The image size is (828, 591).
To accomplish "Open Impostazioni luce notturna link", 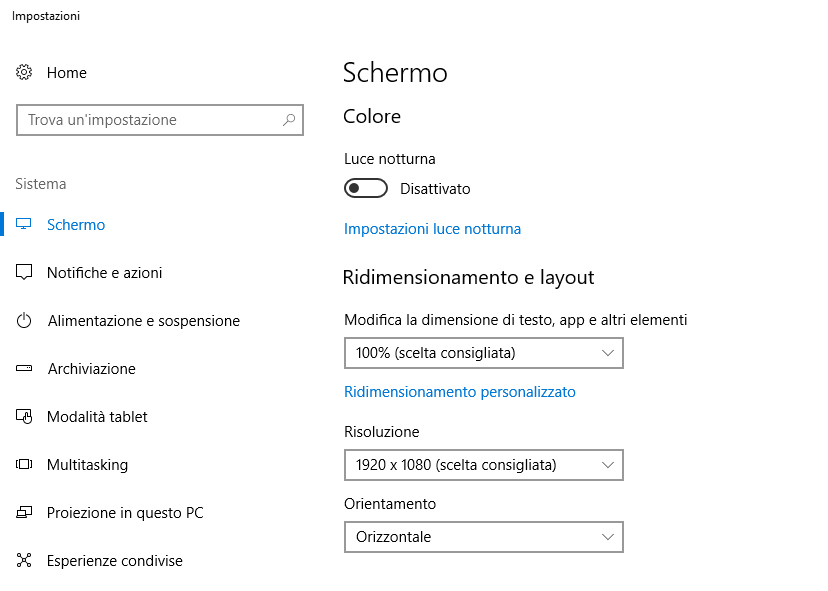I will [x=432, y=229].
